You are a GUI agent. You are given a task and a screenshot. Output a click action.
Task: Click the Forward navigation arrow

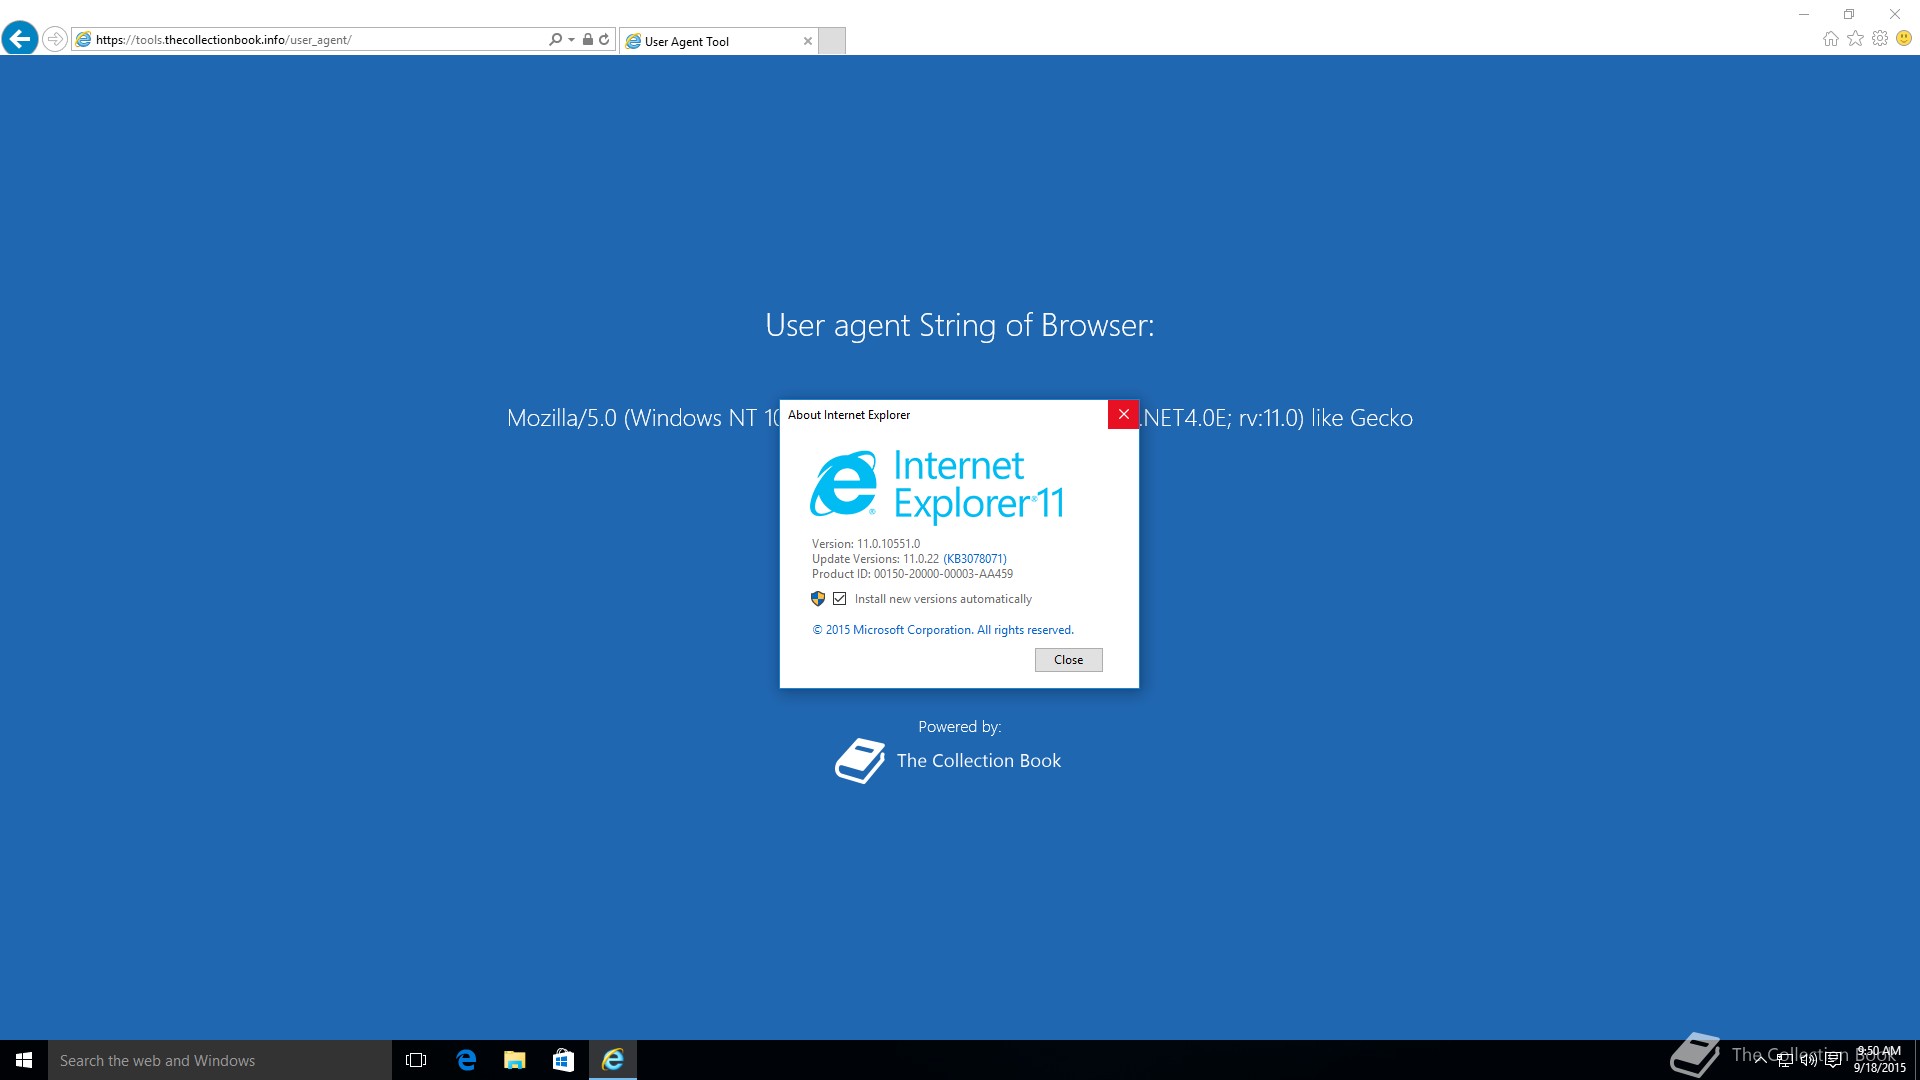pyautogui.click(x=55, y=39)
